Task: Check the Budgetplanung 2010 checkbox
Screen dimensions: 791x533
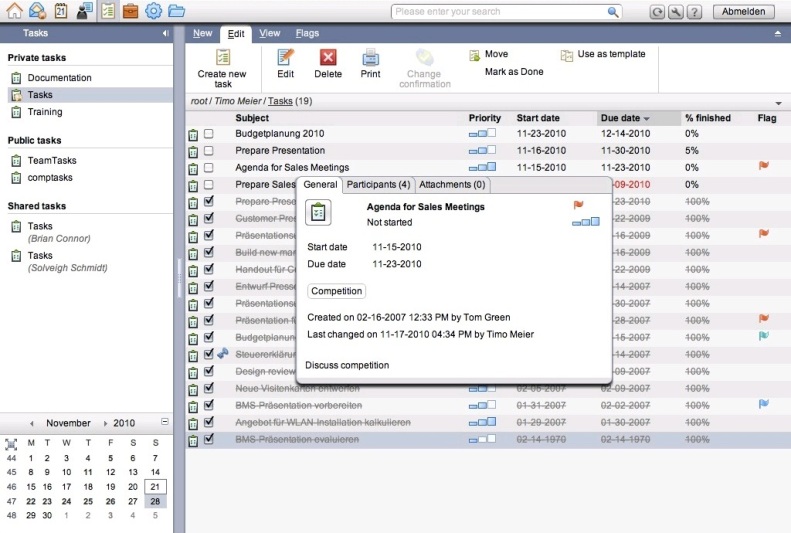Action: pyautogui.click(x=208, y=134)
